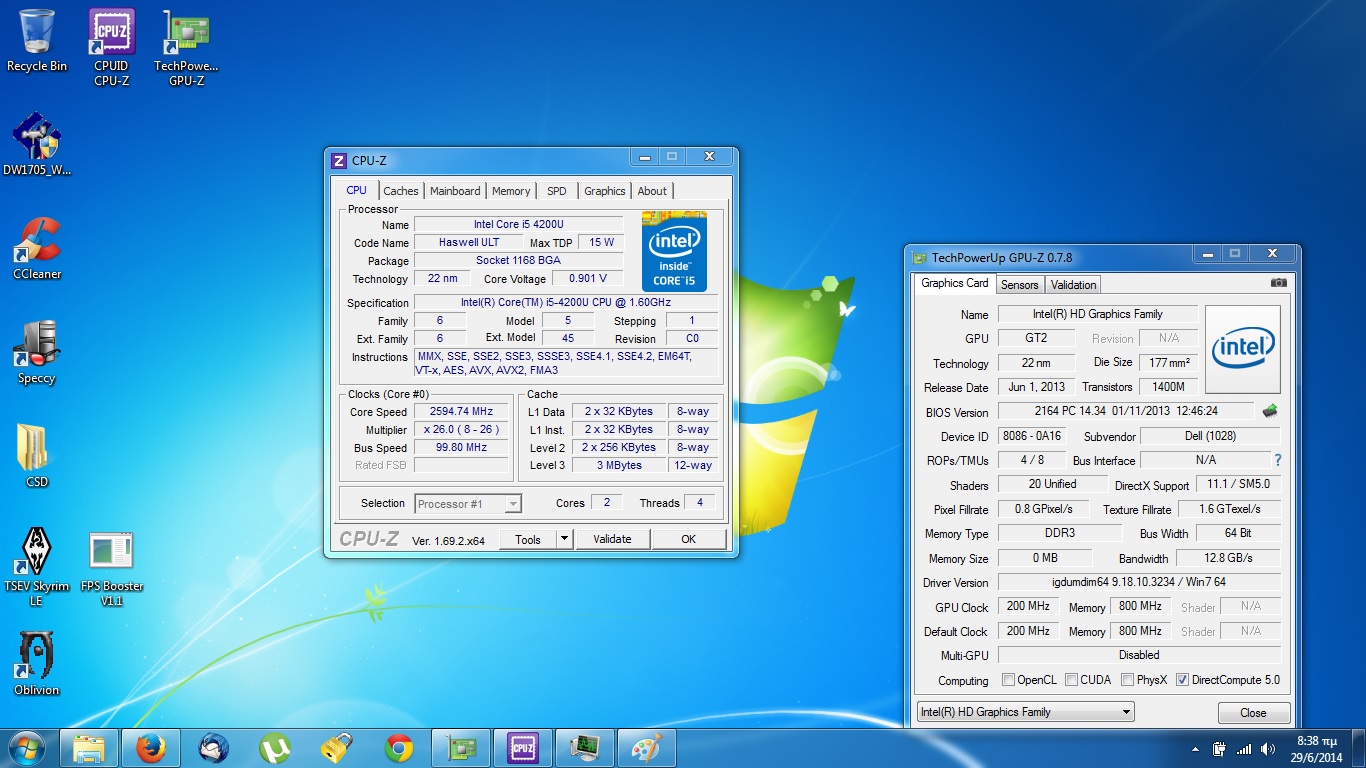Screen dimensions: 1366x768
Task: Open uTorrent from the taskbar
Action: click(275, 748)
